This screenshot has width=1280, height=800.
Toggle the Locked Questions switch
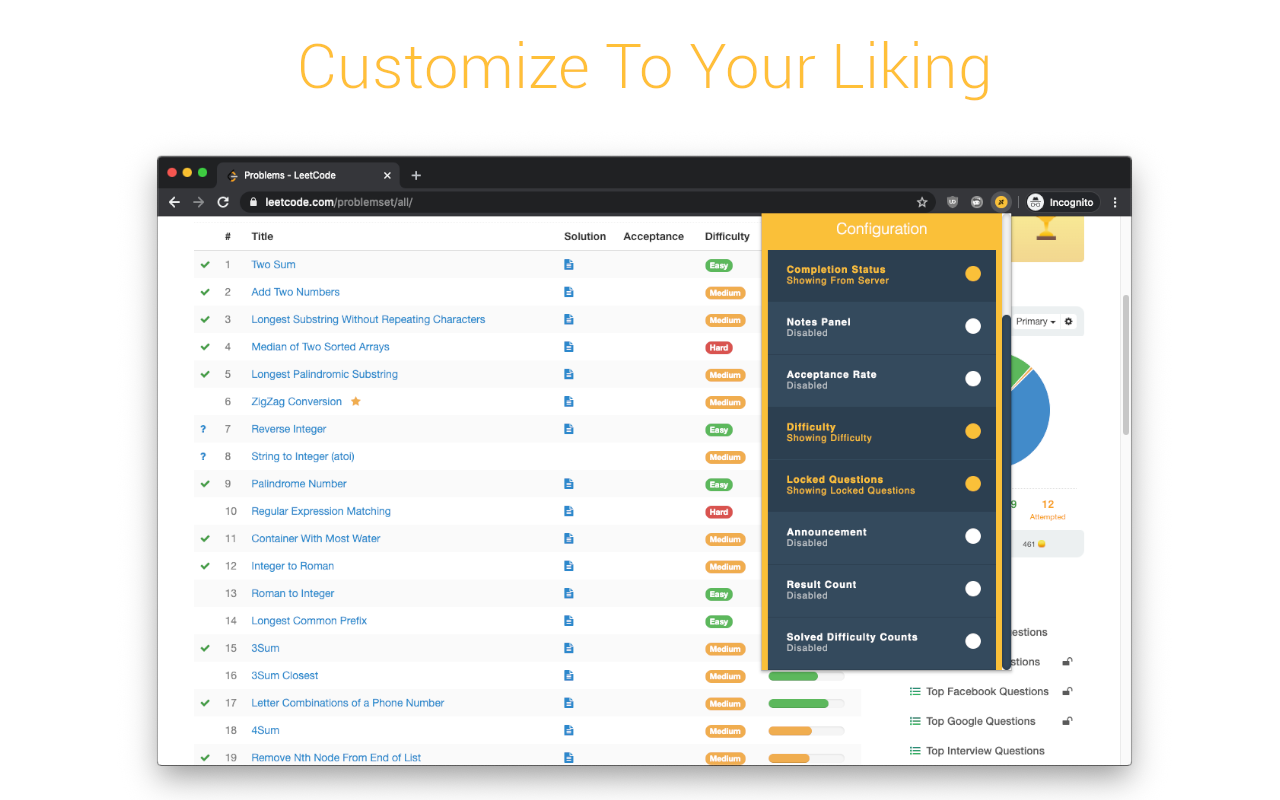point(973,484)
